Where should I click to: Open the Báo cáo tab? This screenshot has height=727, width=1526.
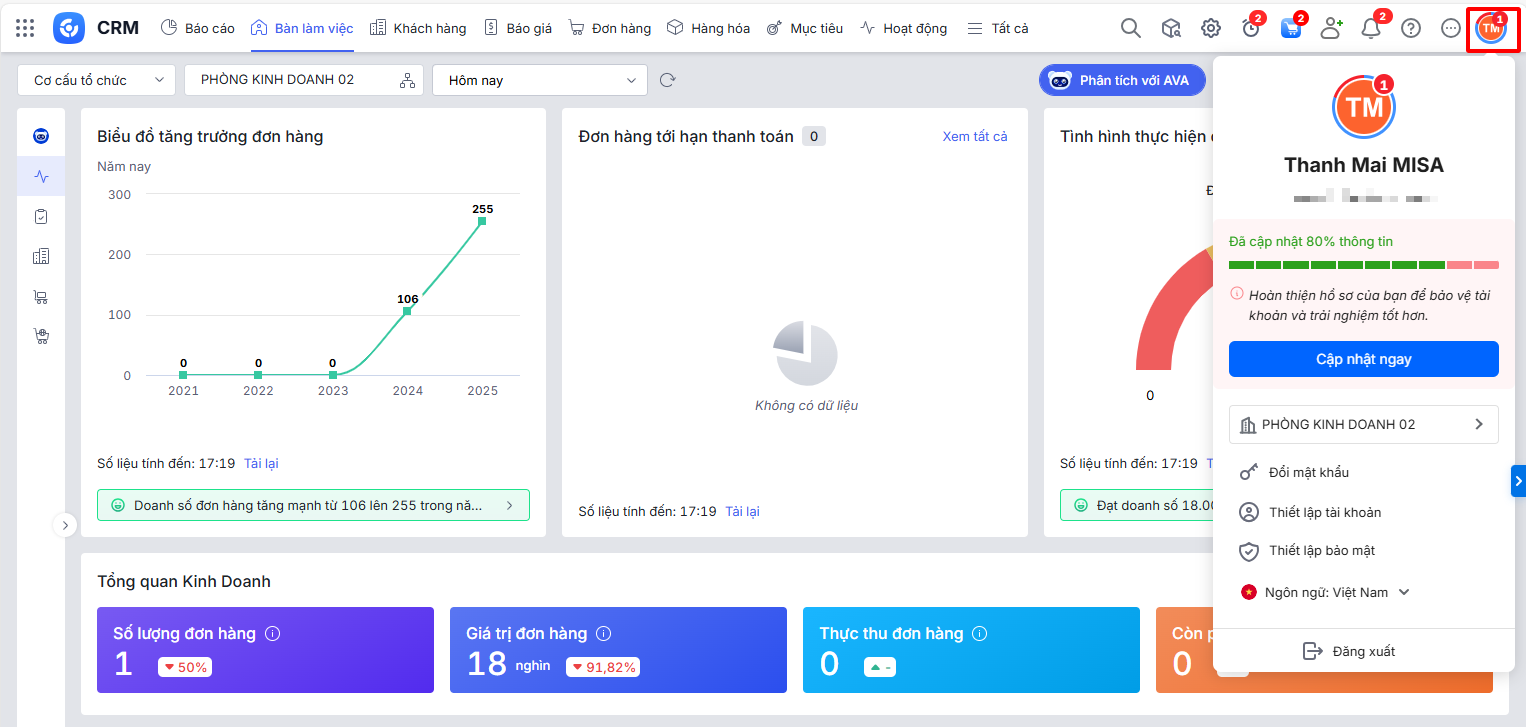tap(198, 28)
